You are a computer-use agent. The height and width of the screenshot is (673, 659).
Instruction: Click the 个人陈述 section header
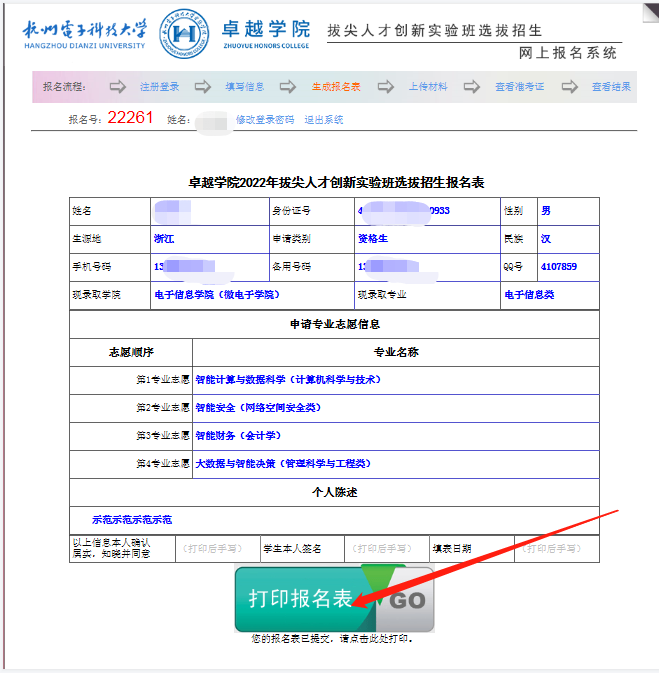click(334, 492)
